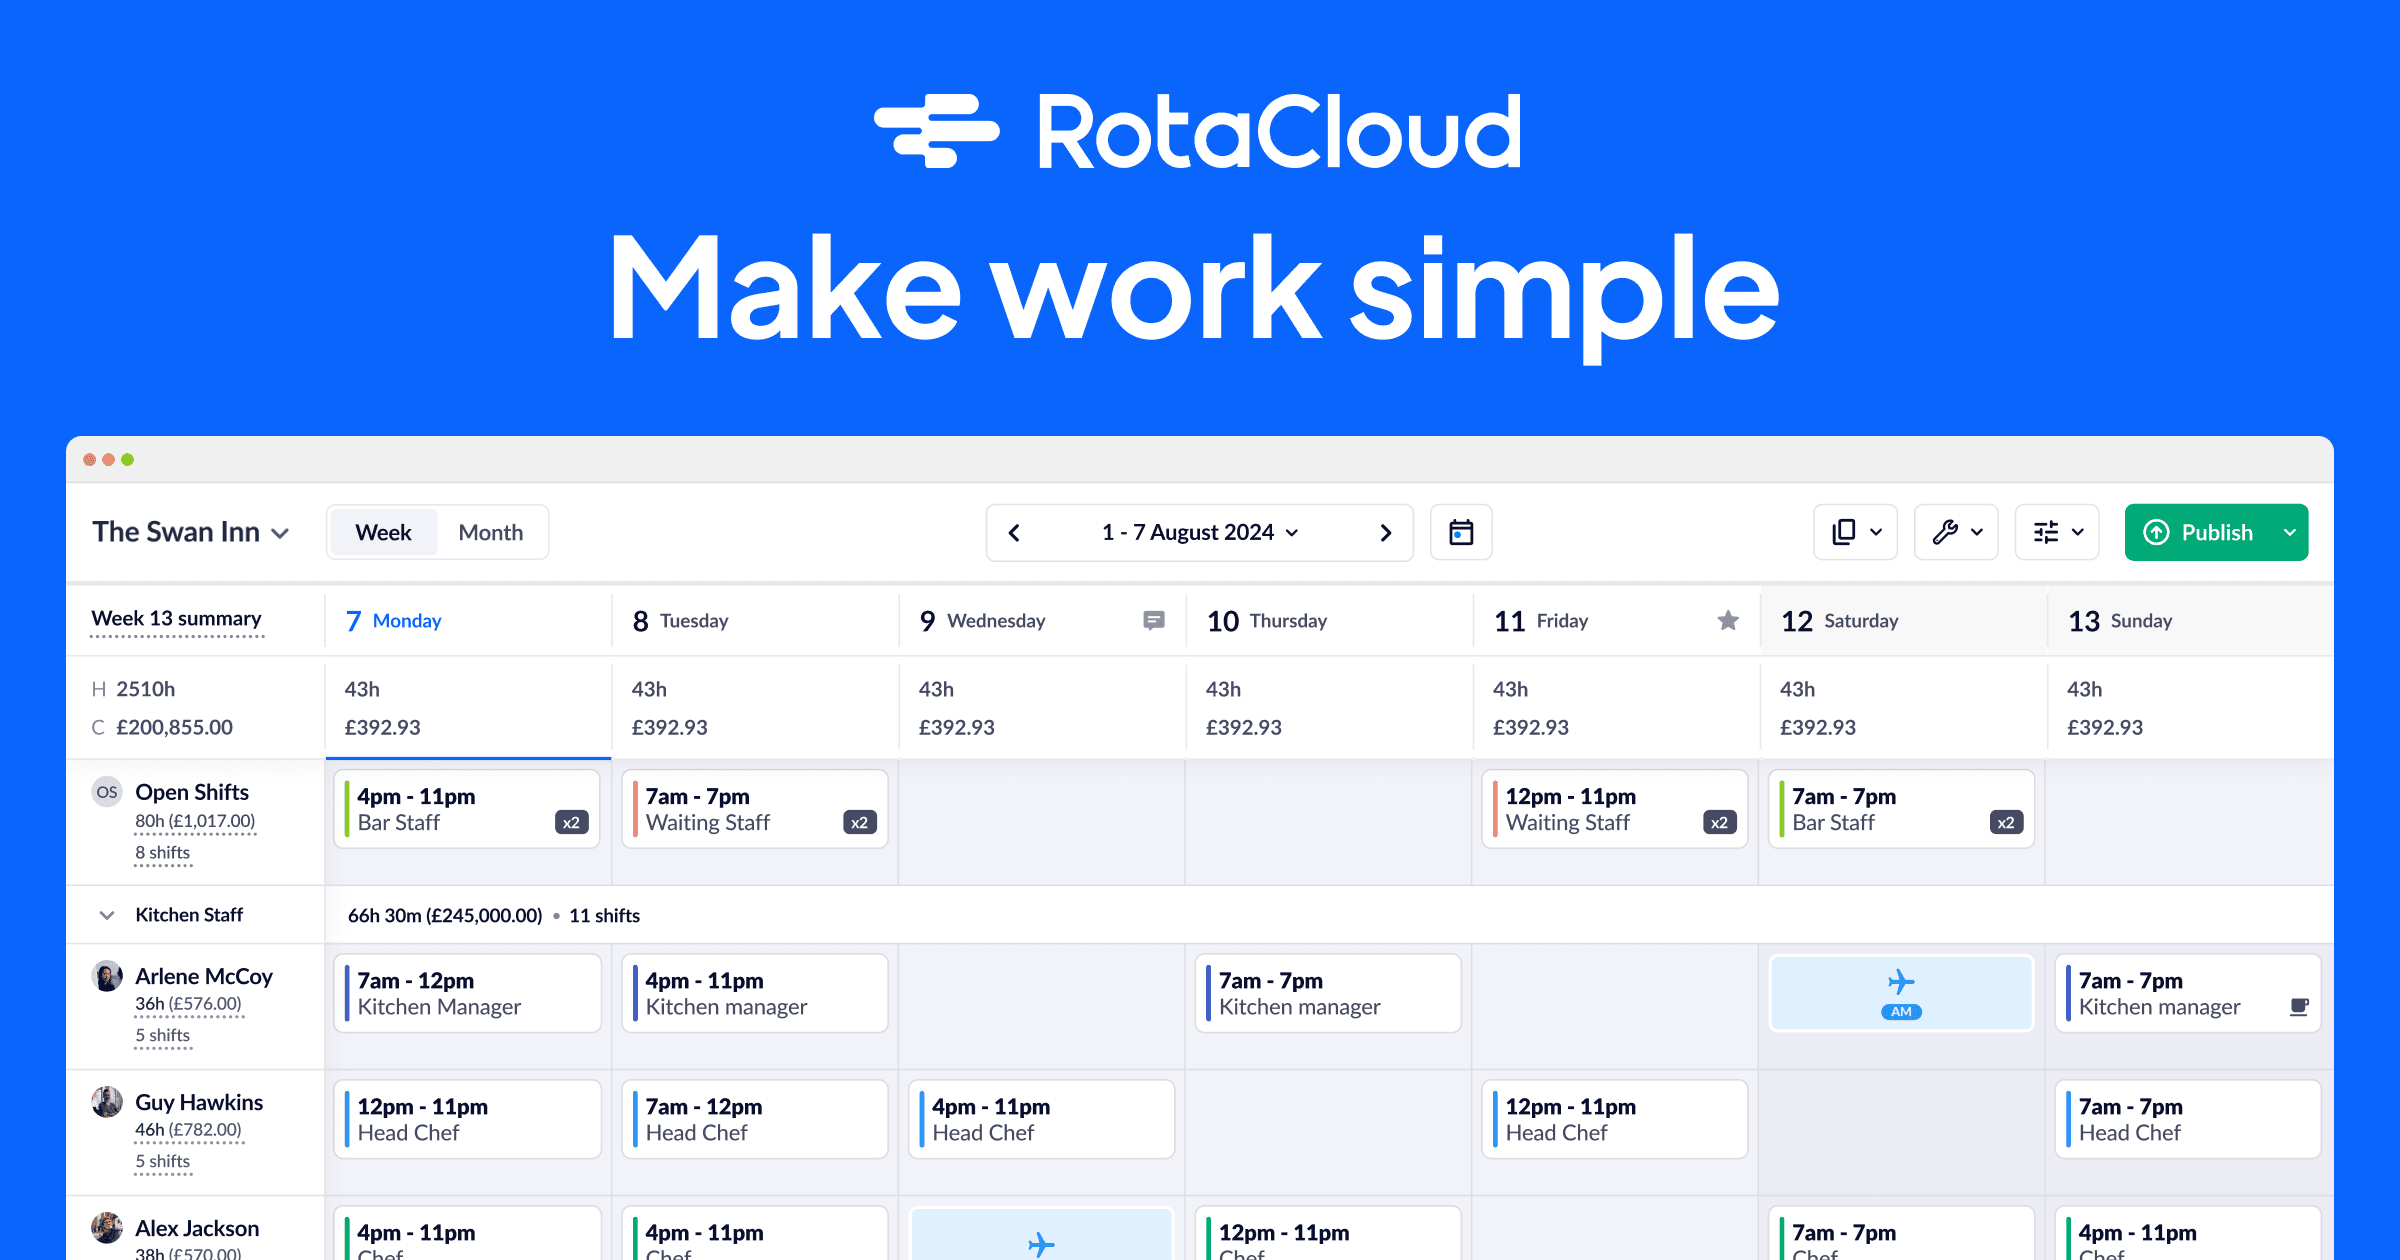Go to the next week arrow

pos(1386,532)
